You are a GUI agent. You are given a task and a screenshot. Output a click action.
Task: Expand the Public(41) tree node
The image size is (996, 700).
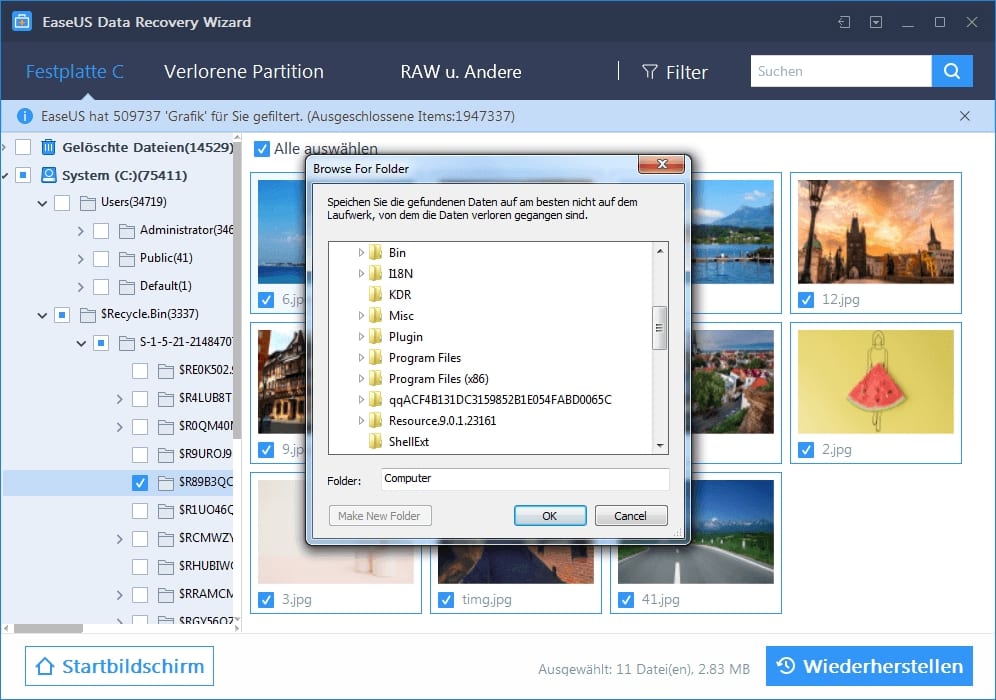[x=81, y=259]
